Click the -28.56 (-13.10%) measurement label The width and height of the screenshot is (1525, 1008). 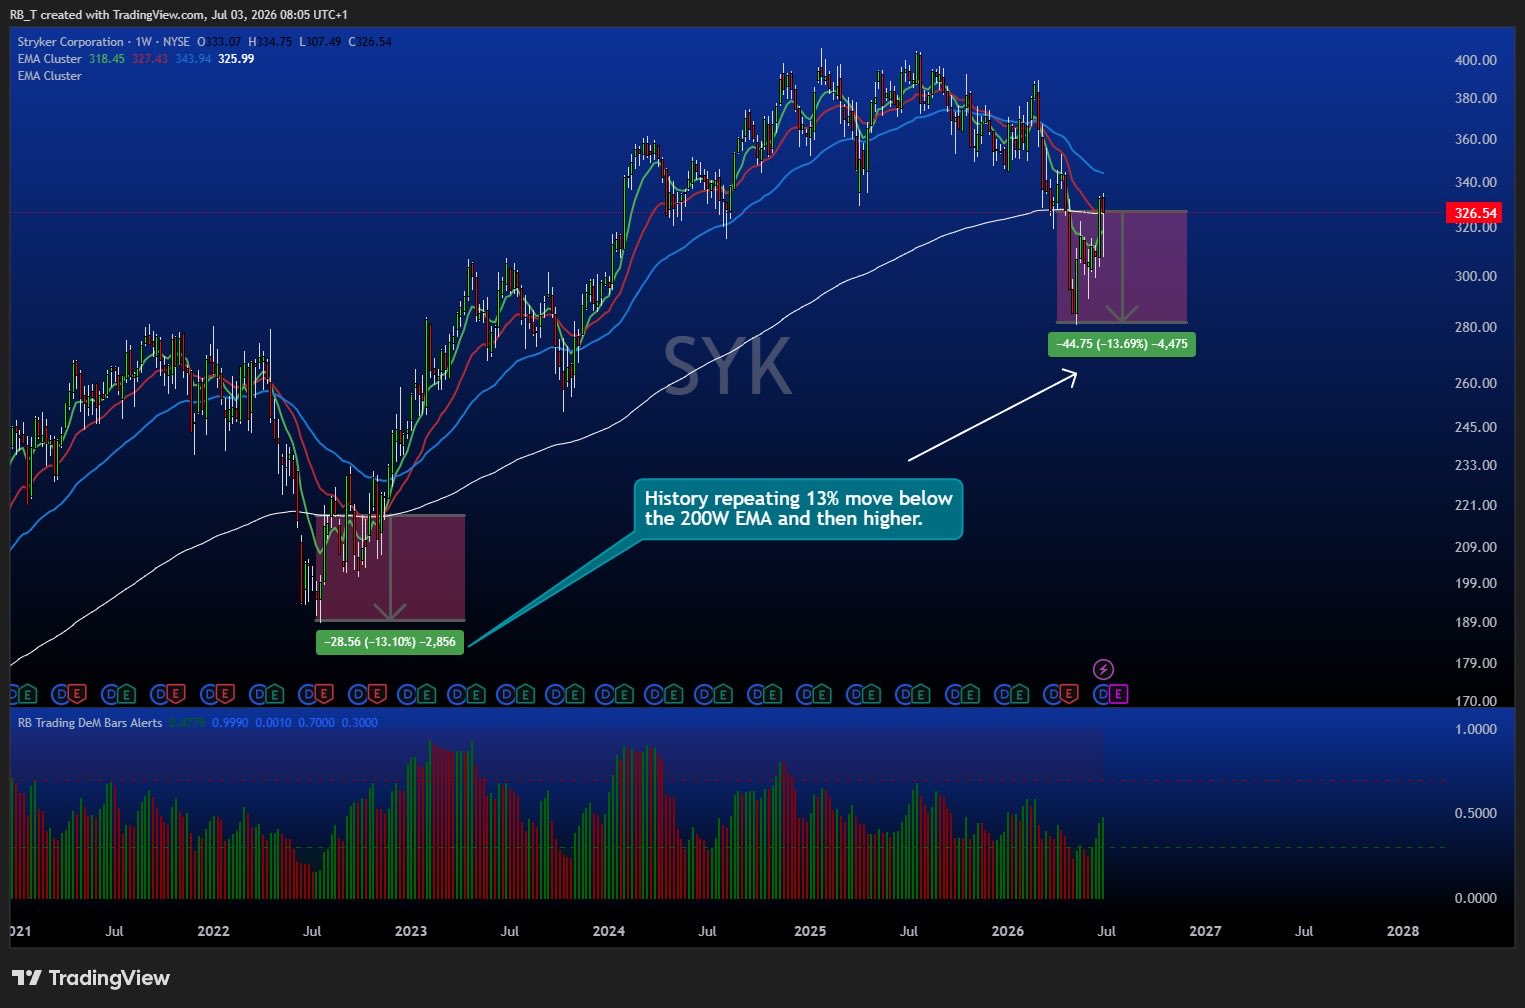390,642
